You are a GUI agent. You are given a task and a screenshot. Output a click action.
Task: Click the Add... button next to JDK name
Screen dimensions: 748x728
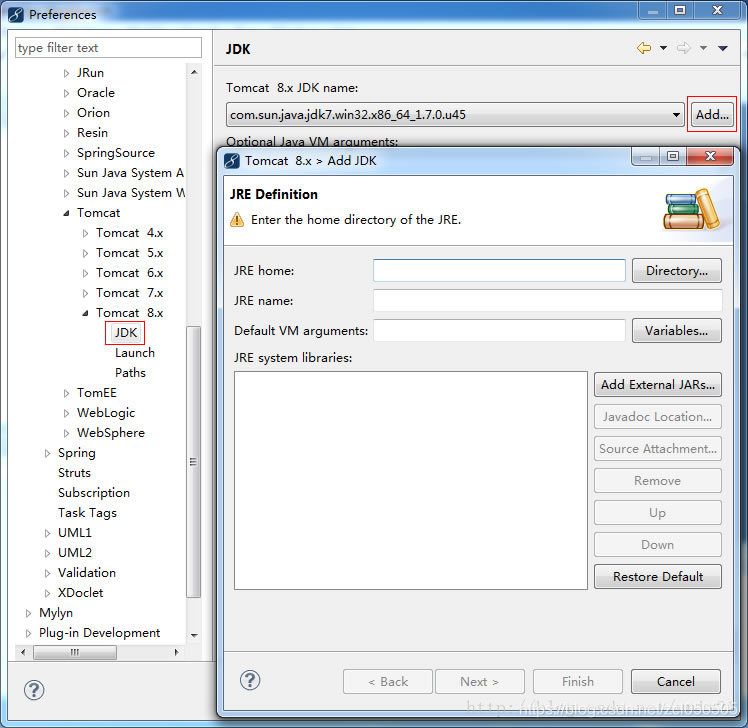point(712,114)
